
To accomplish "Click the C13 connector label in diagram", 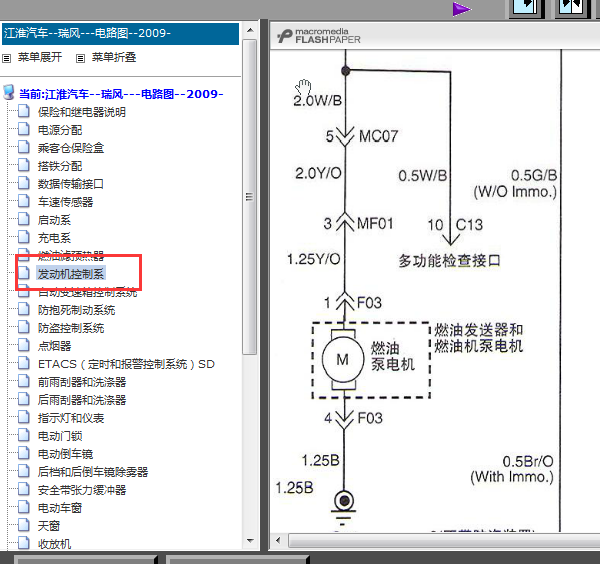I will tap(469, 225).
